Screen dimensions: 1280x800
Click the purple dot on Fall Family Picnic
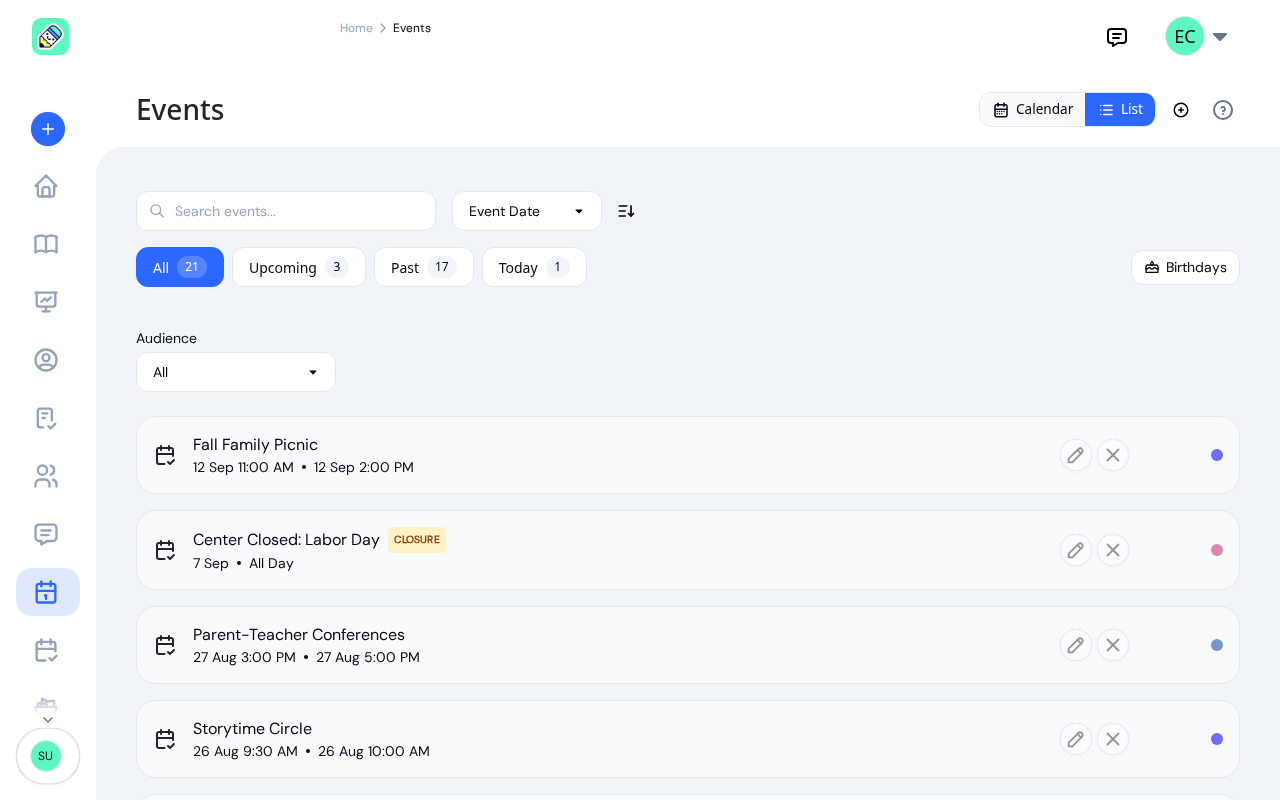pos(1217,455)
